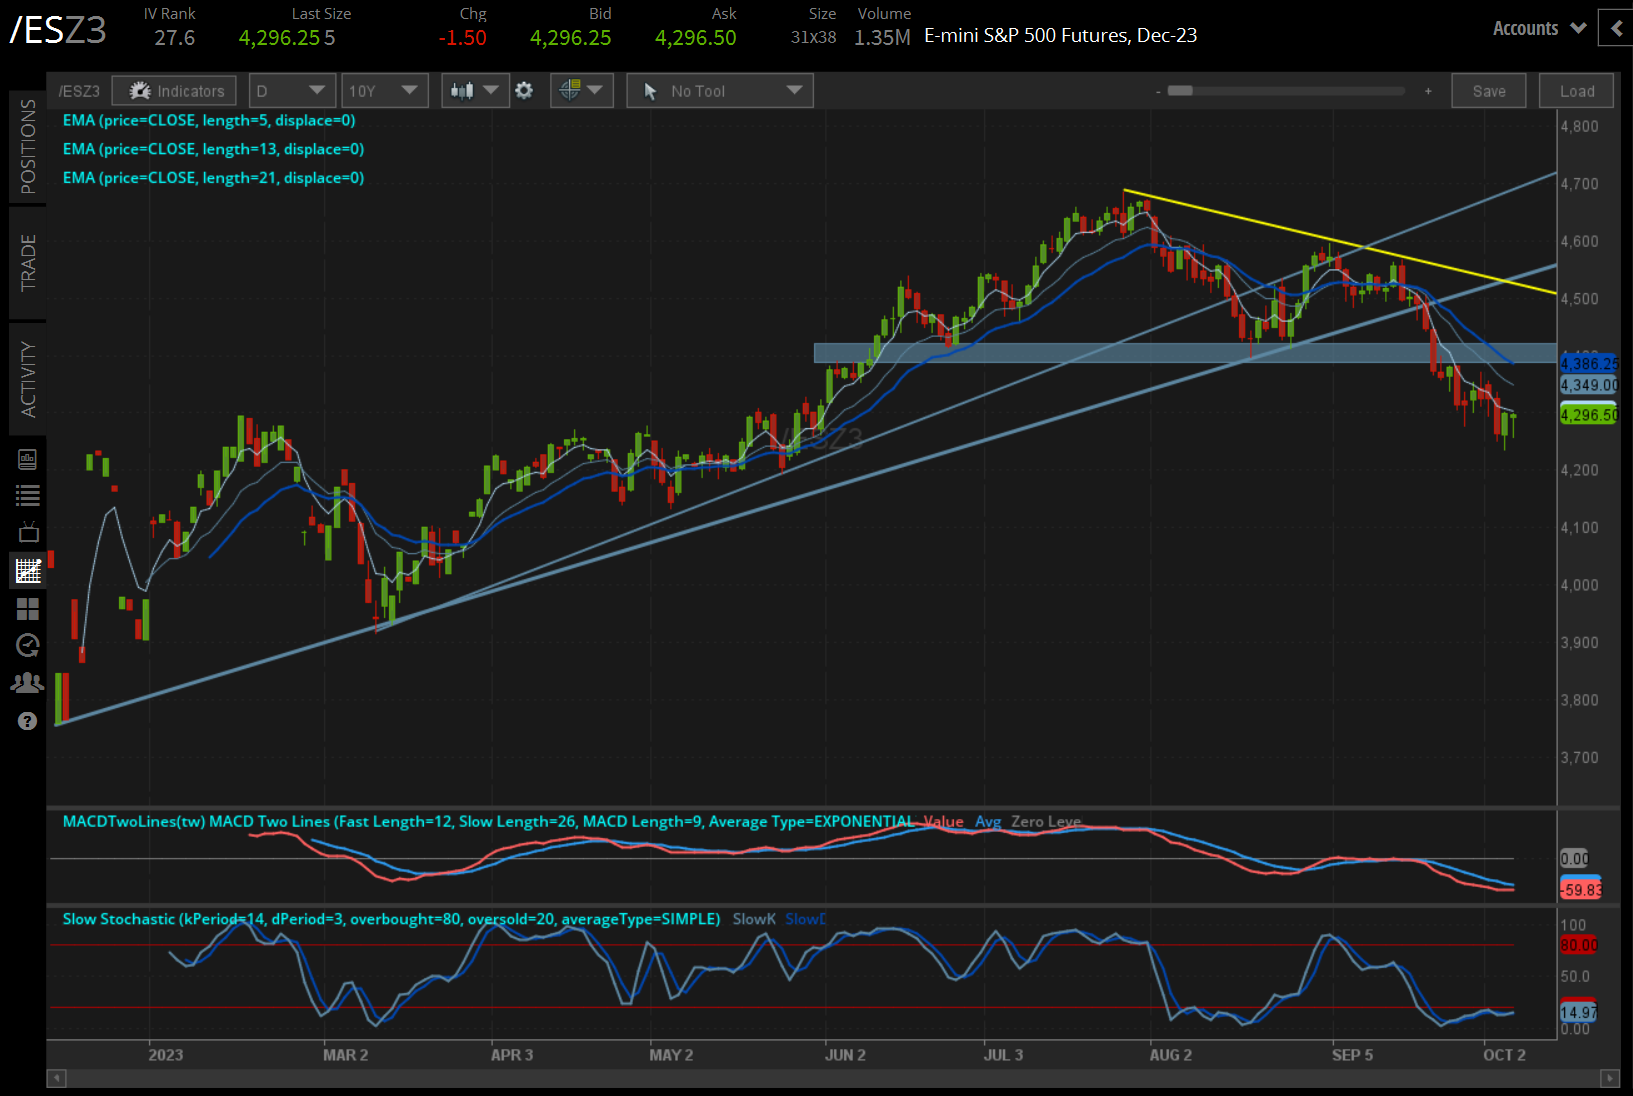Open the news book icon in sidebar
1633x1096 pixels.
click(x=27, y=459)
